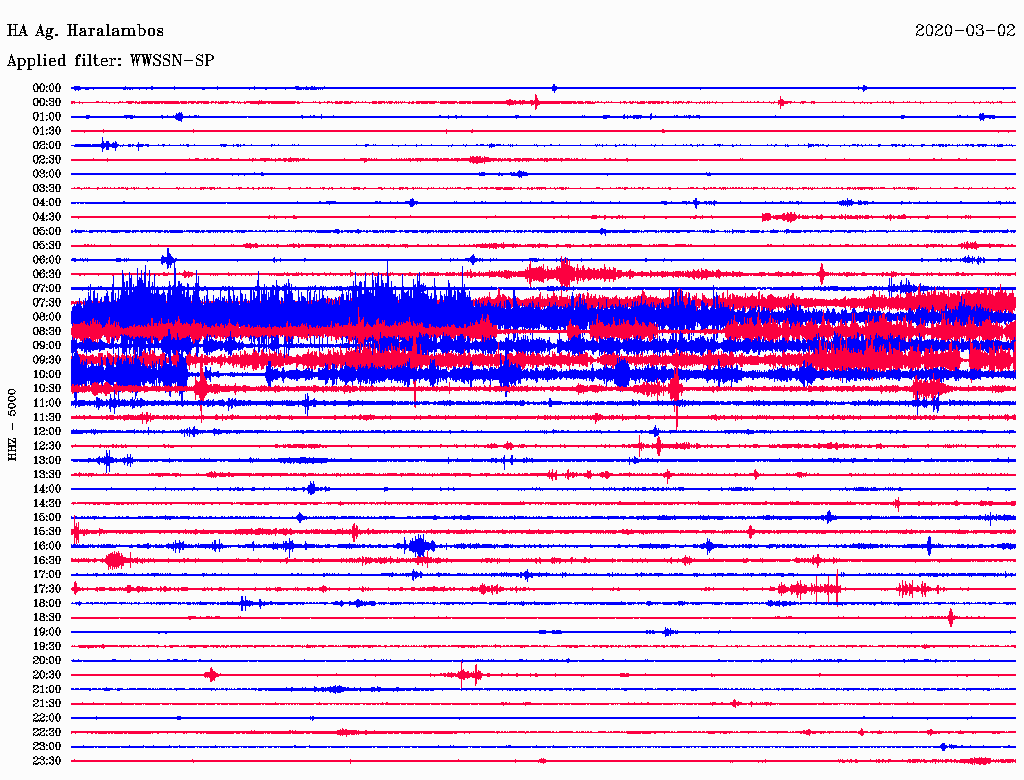The image size is (1024, 780).
Task: Select the 20:30 time label
Action: tap(47, 675)
